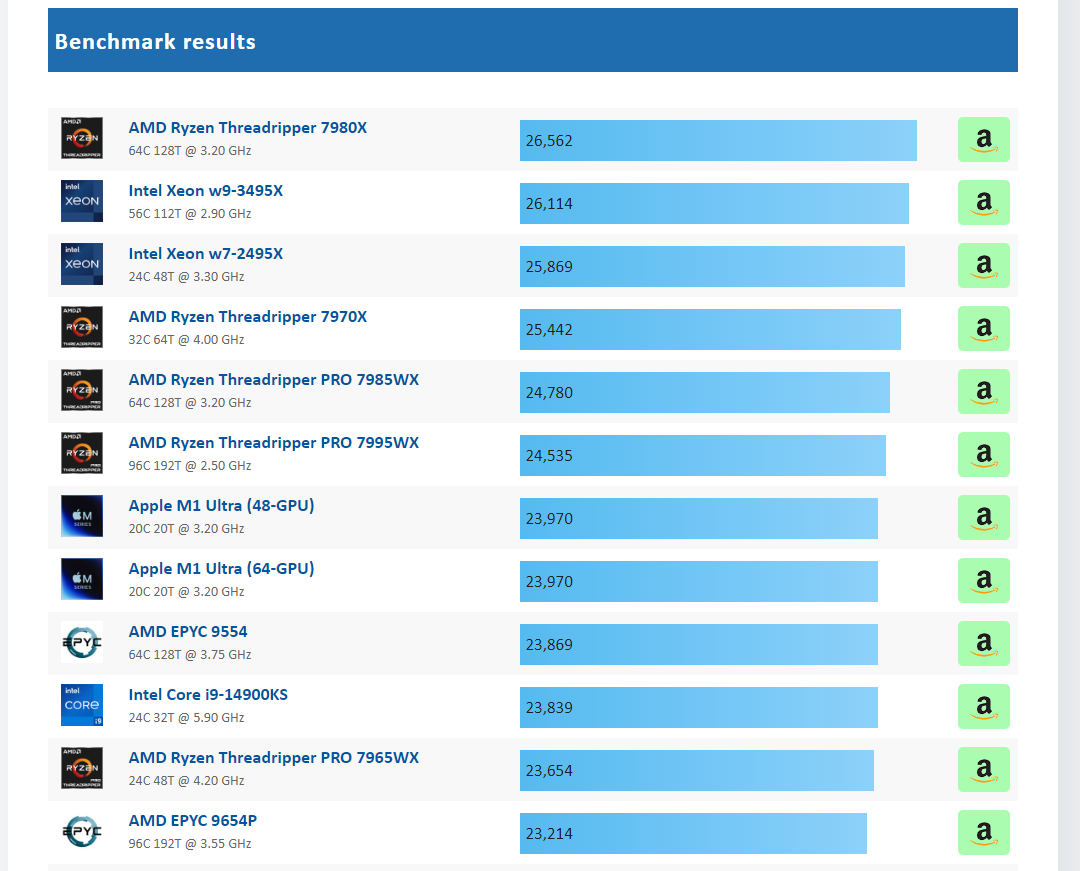Click Ryzen Threadripper logo for 7970X
The height and width of the screenshot is (871, 1080).
(x=82, y=327)
